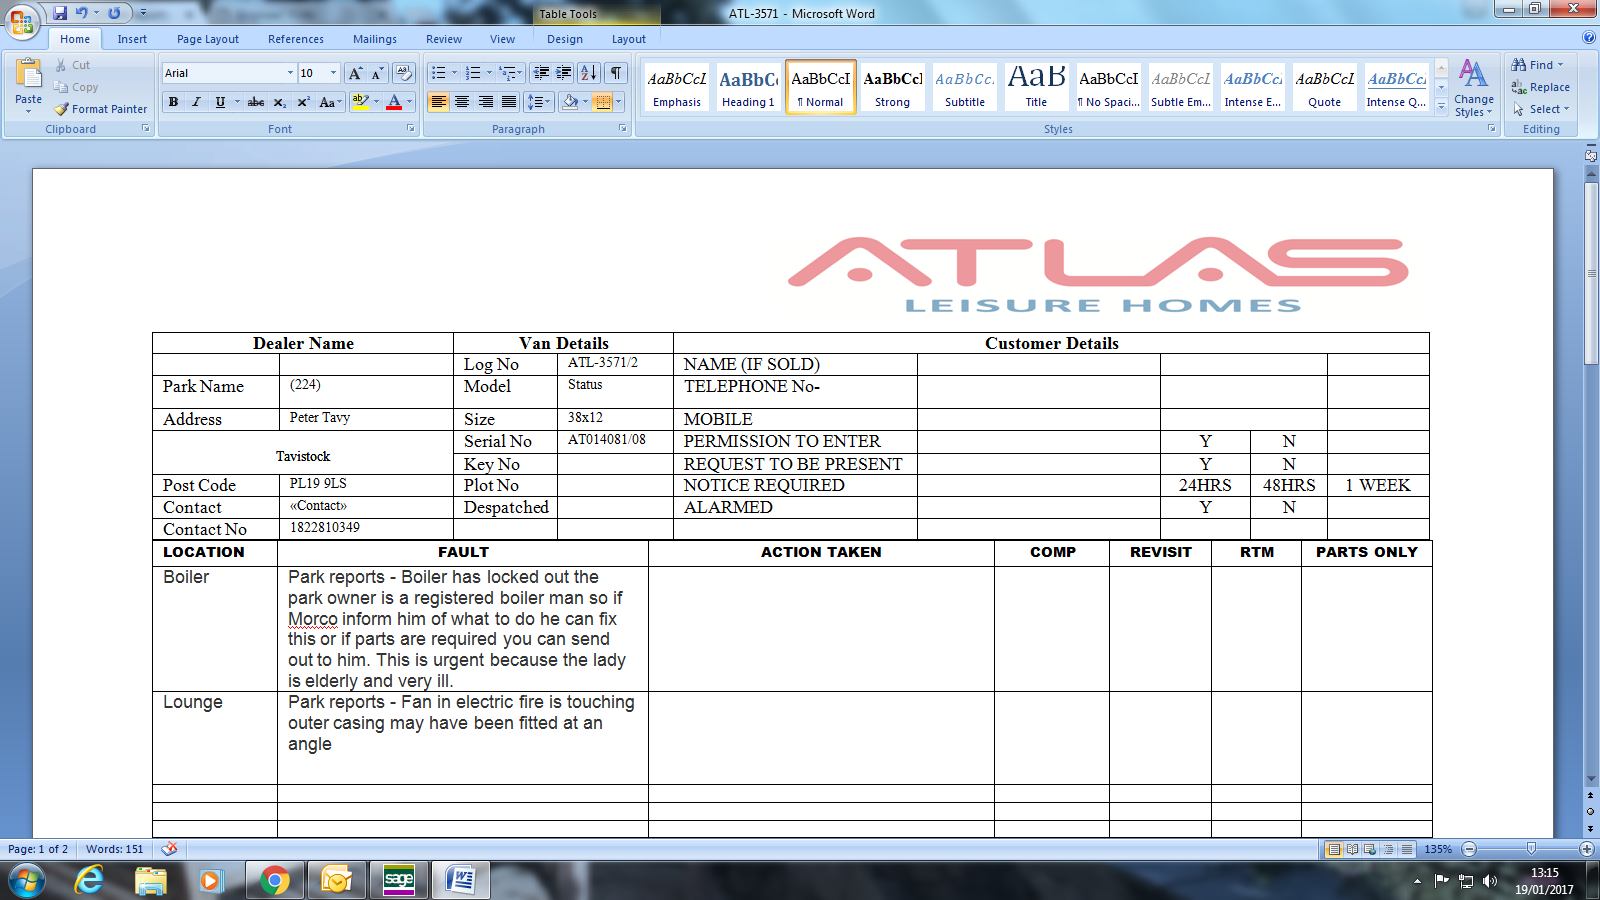1600x900 pixels.
Task: Open the Table Tools Design tab
Action: (x=565, y=39)
